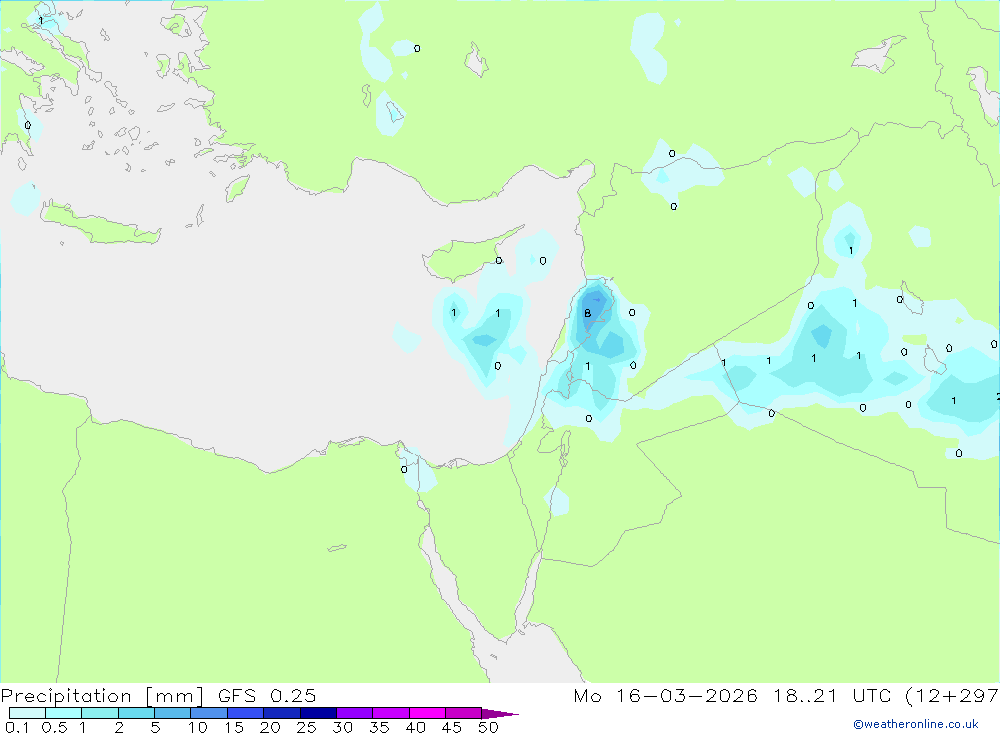This screenshot has height=733, width=1000.
Task: Open the weatheronline.co.uk copyright link
Action: (x=916, y=724)
